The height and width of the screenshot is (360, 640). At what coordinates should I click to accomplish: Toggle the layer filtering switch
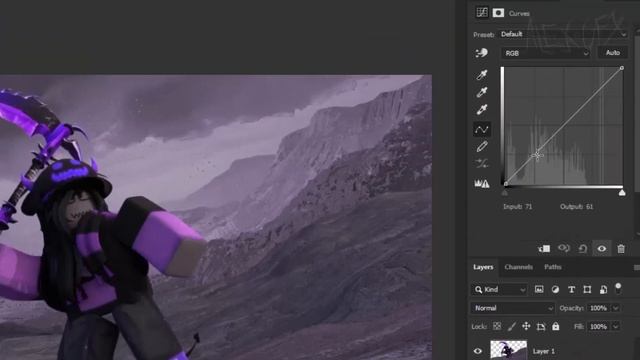pos(618,288)
